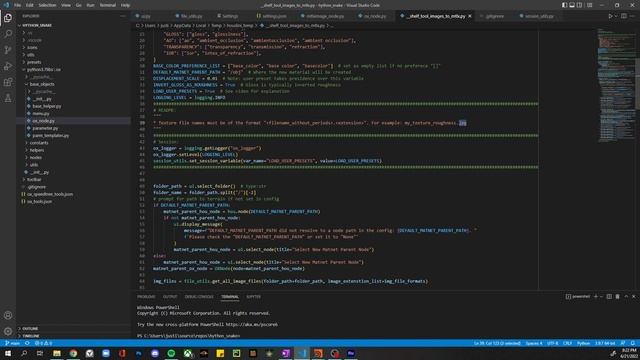Open the run button dropdown arrow
Image resolution: width=640 pixels, height=360 pixels.
point(616,16)
